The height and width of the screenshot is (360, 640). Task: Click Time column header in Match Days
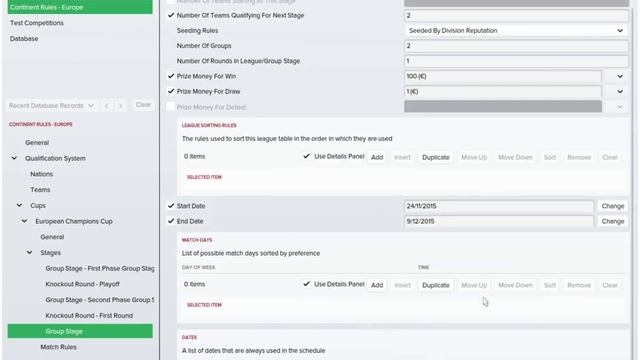(x=423, y=267)
